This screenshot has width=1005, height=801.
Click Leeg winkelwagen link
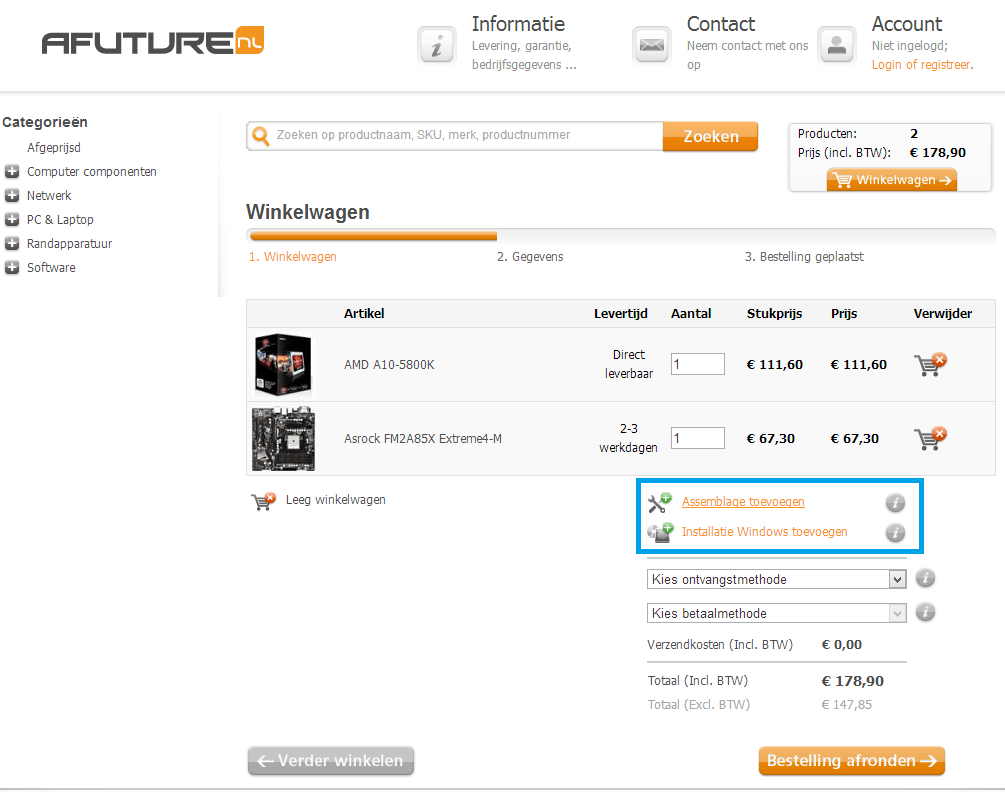coord(335,500)
